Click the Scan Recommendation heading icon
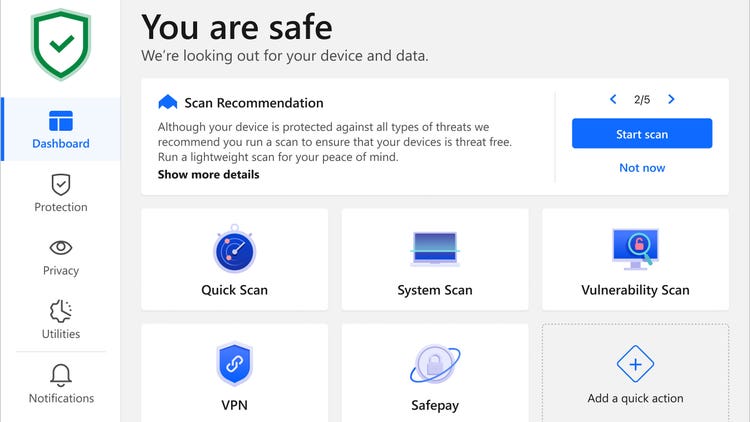 tap(167, 103)
